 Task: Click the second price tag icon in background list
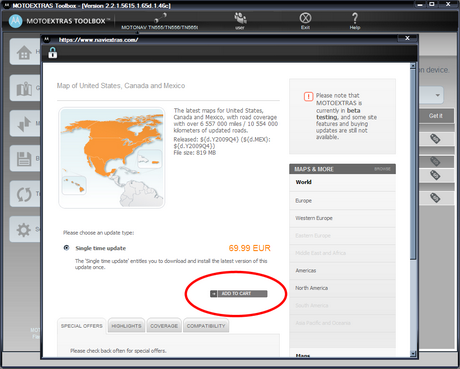[435, 162]
